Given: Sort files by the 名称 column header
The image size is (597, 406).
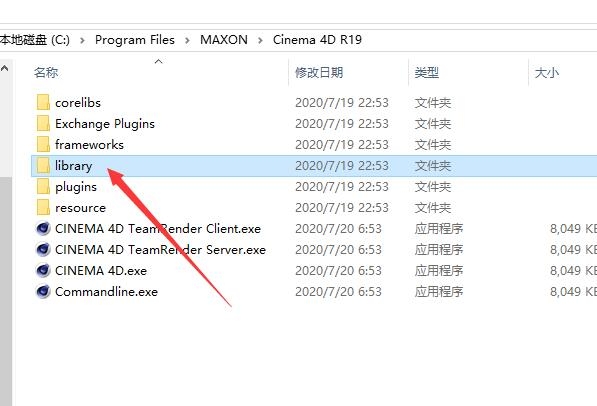Looking at the screenshot, I should coord(46,72).
